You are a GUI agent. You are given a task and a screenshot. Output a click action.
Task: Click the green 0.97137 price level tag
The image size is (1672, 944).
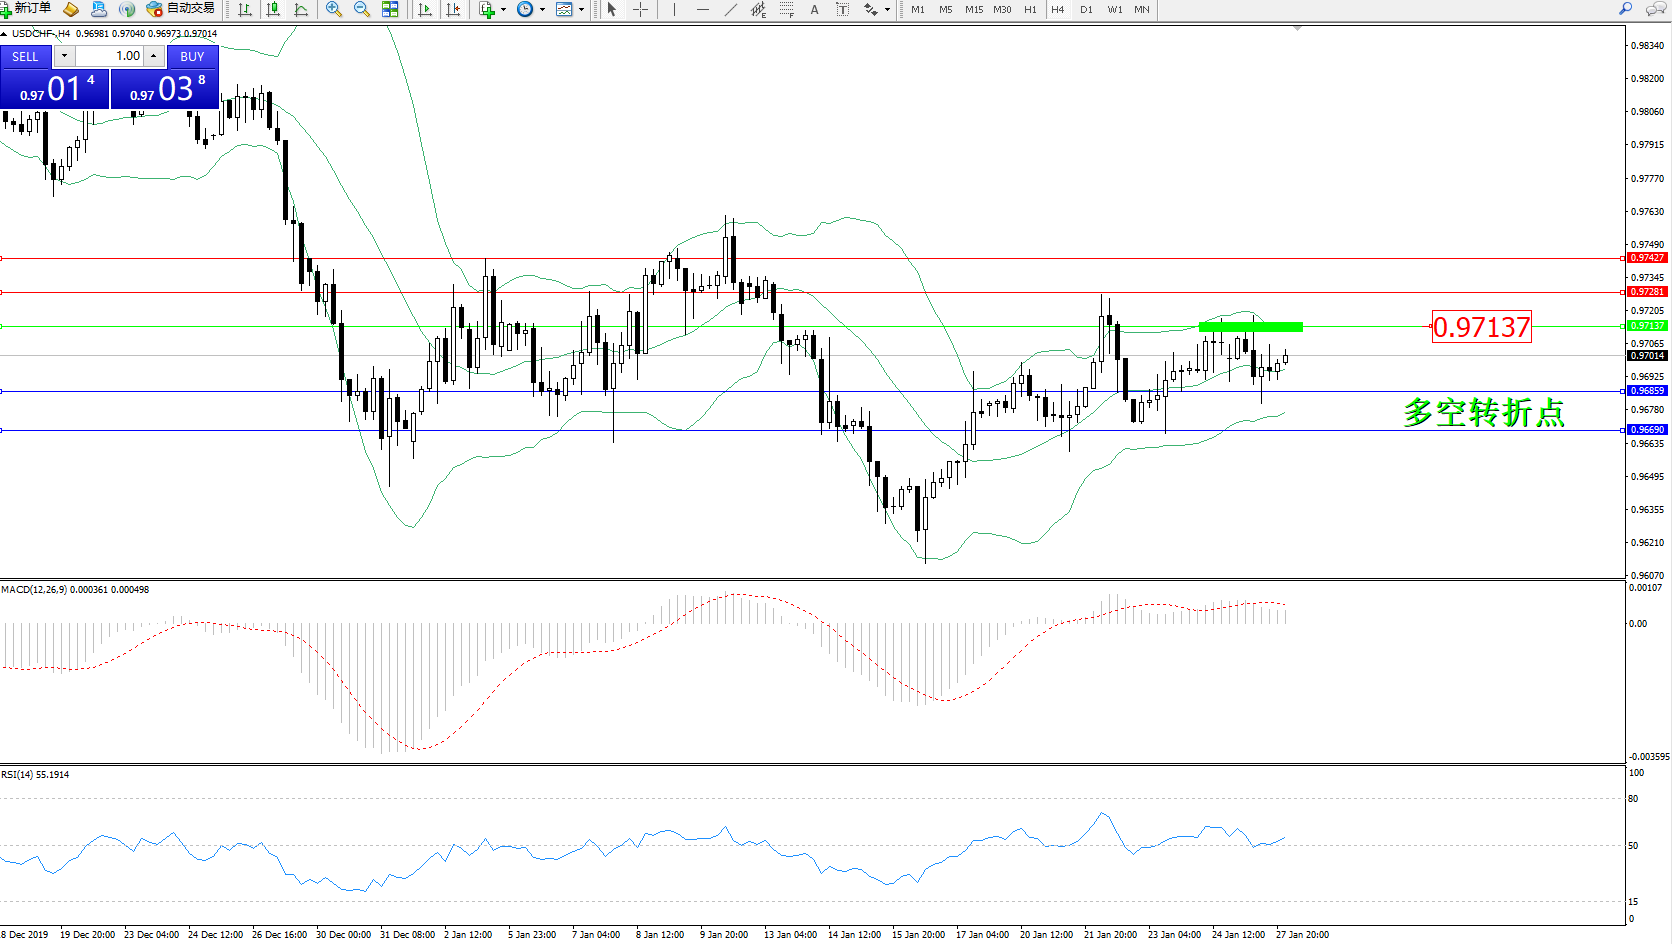[1647, 326]
